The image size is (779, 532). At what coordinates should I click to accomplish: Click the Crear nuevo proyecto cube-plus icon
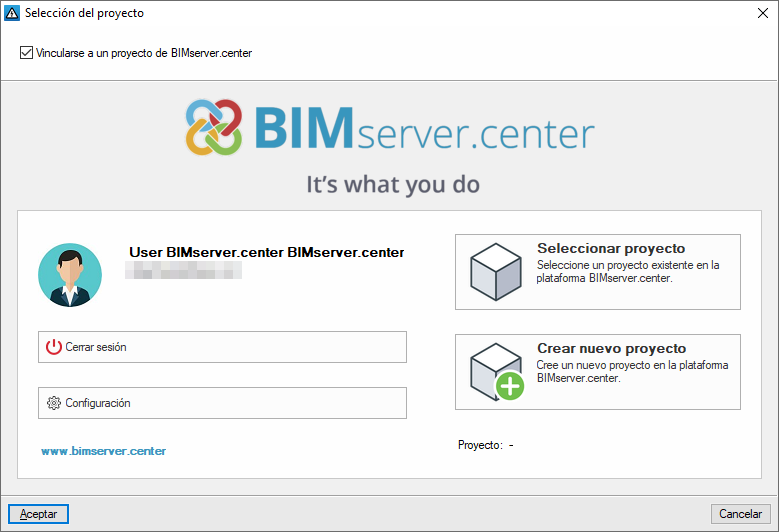[x=497, y=372]
